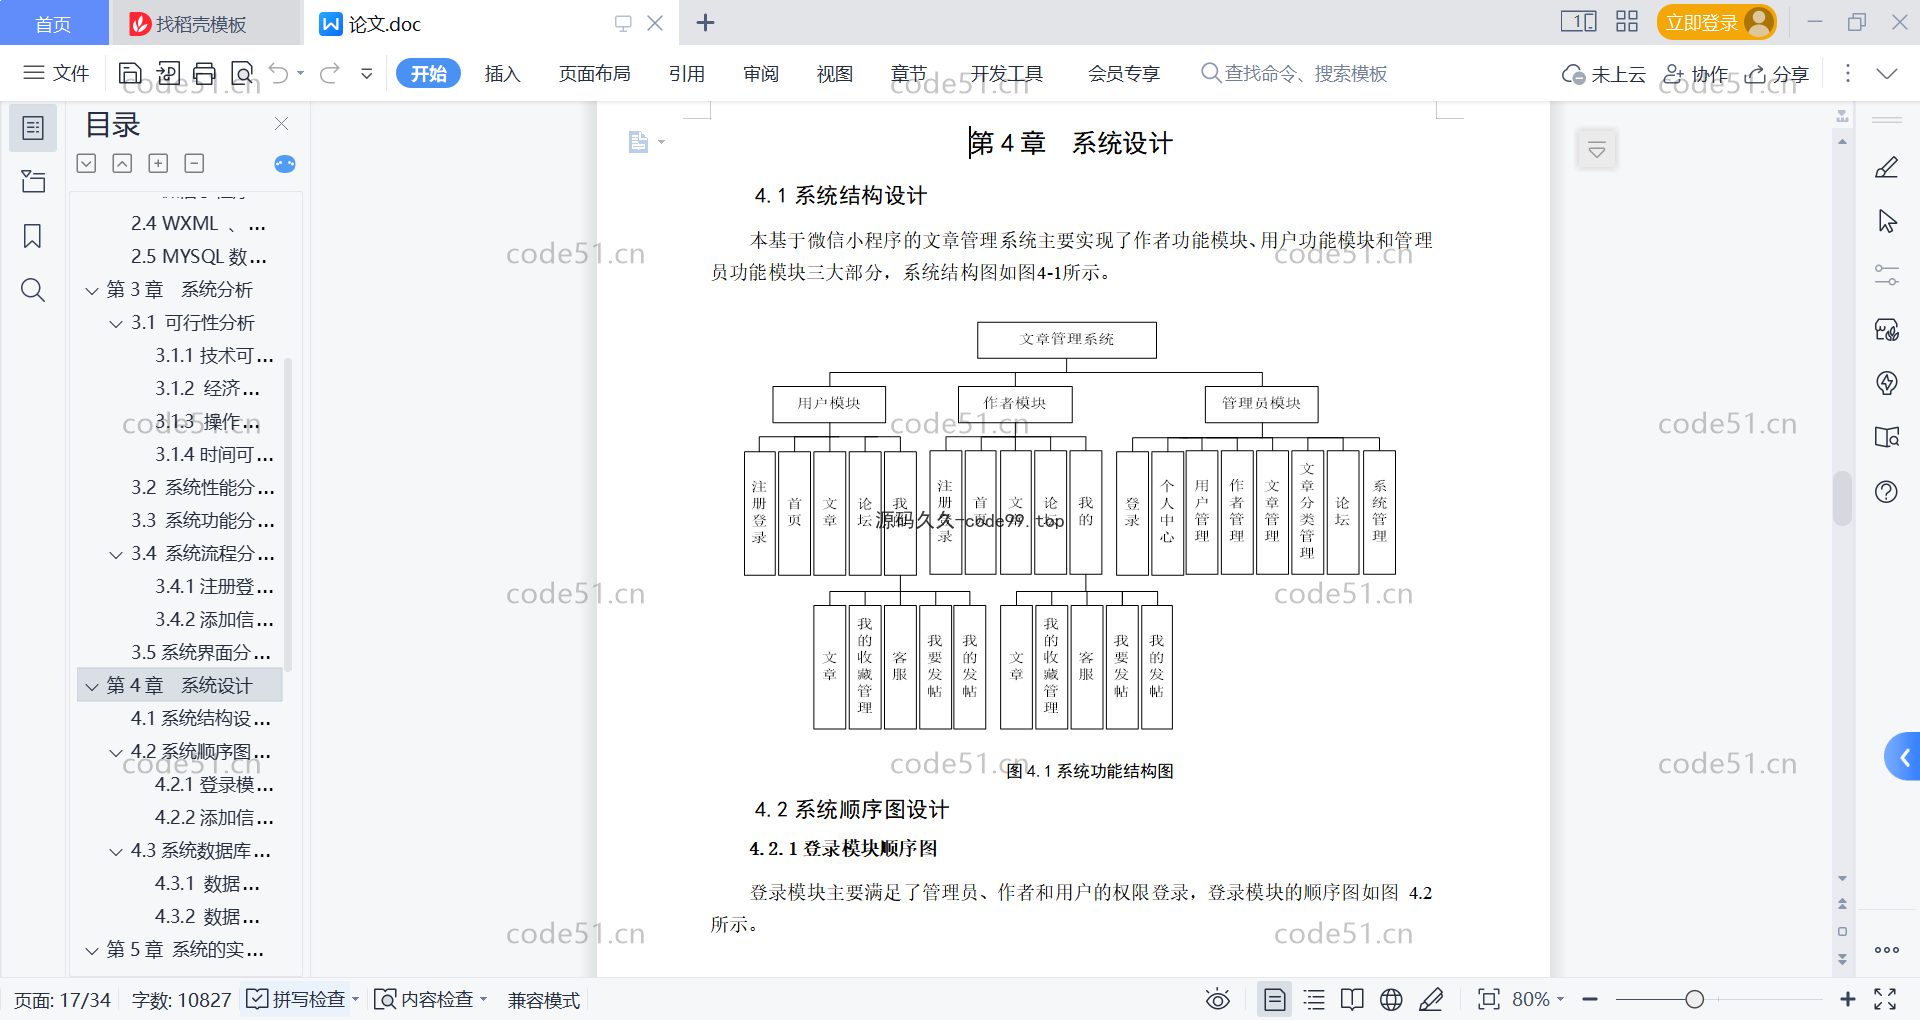
Task: Open the 会员专享 tab
Action: pos(1124,74)
